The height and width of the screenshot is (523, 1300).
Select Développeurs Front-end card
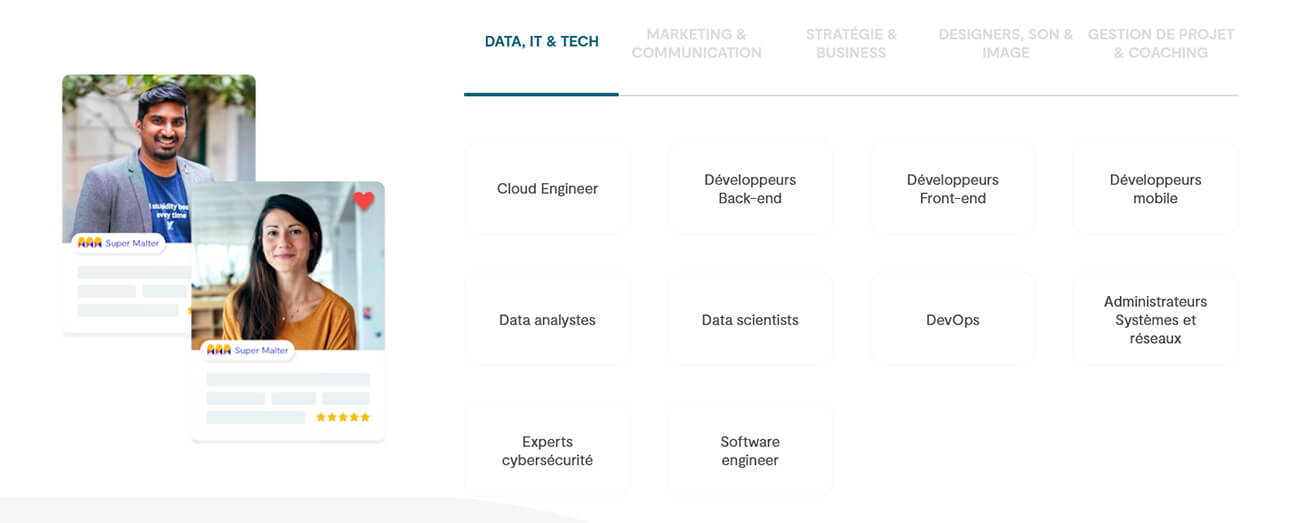[952, 189]
